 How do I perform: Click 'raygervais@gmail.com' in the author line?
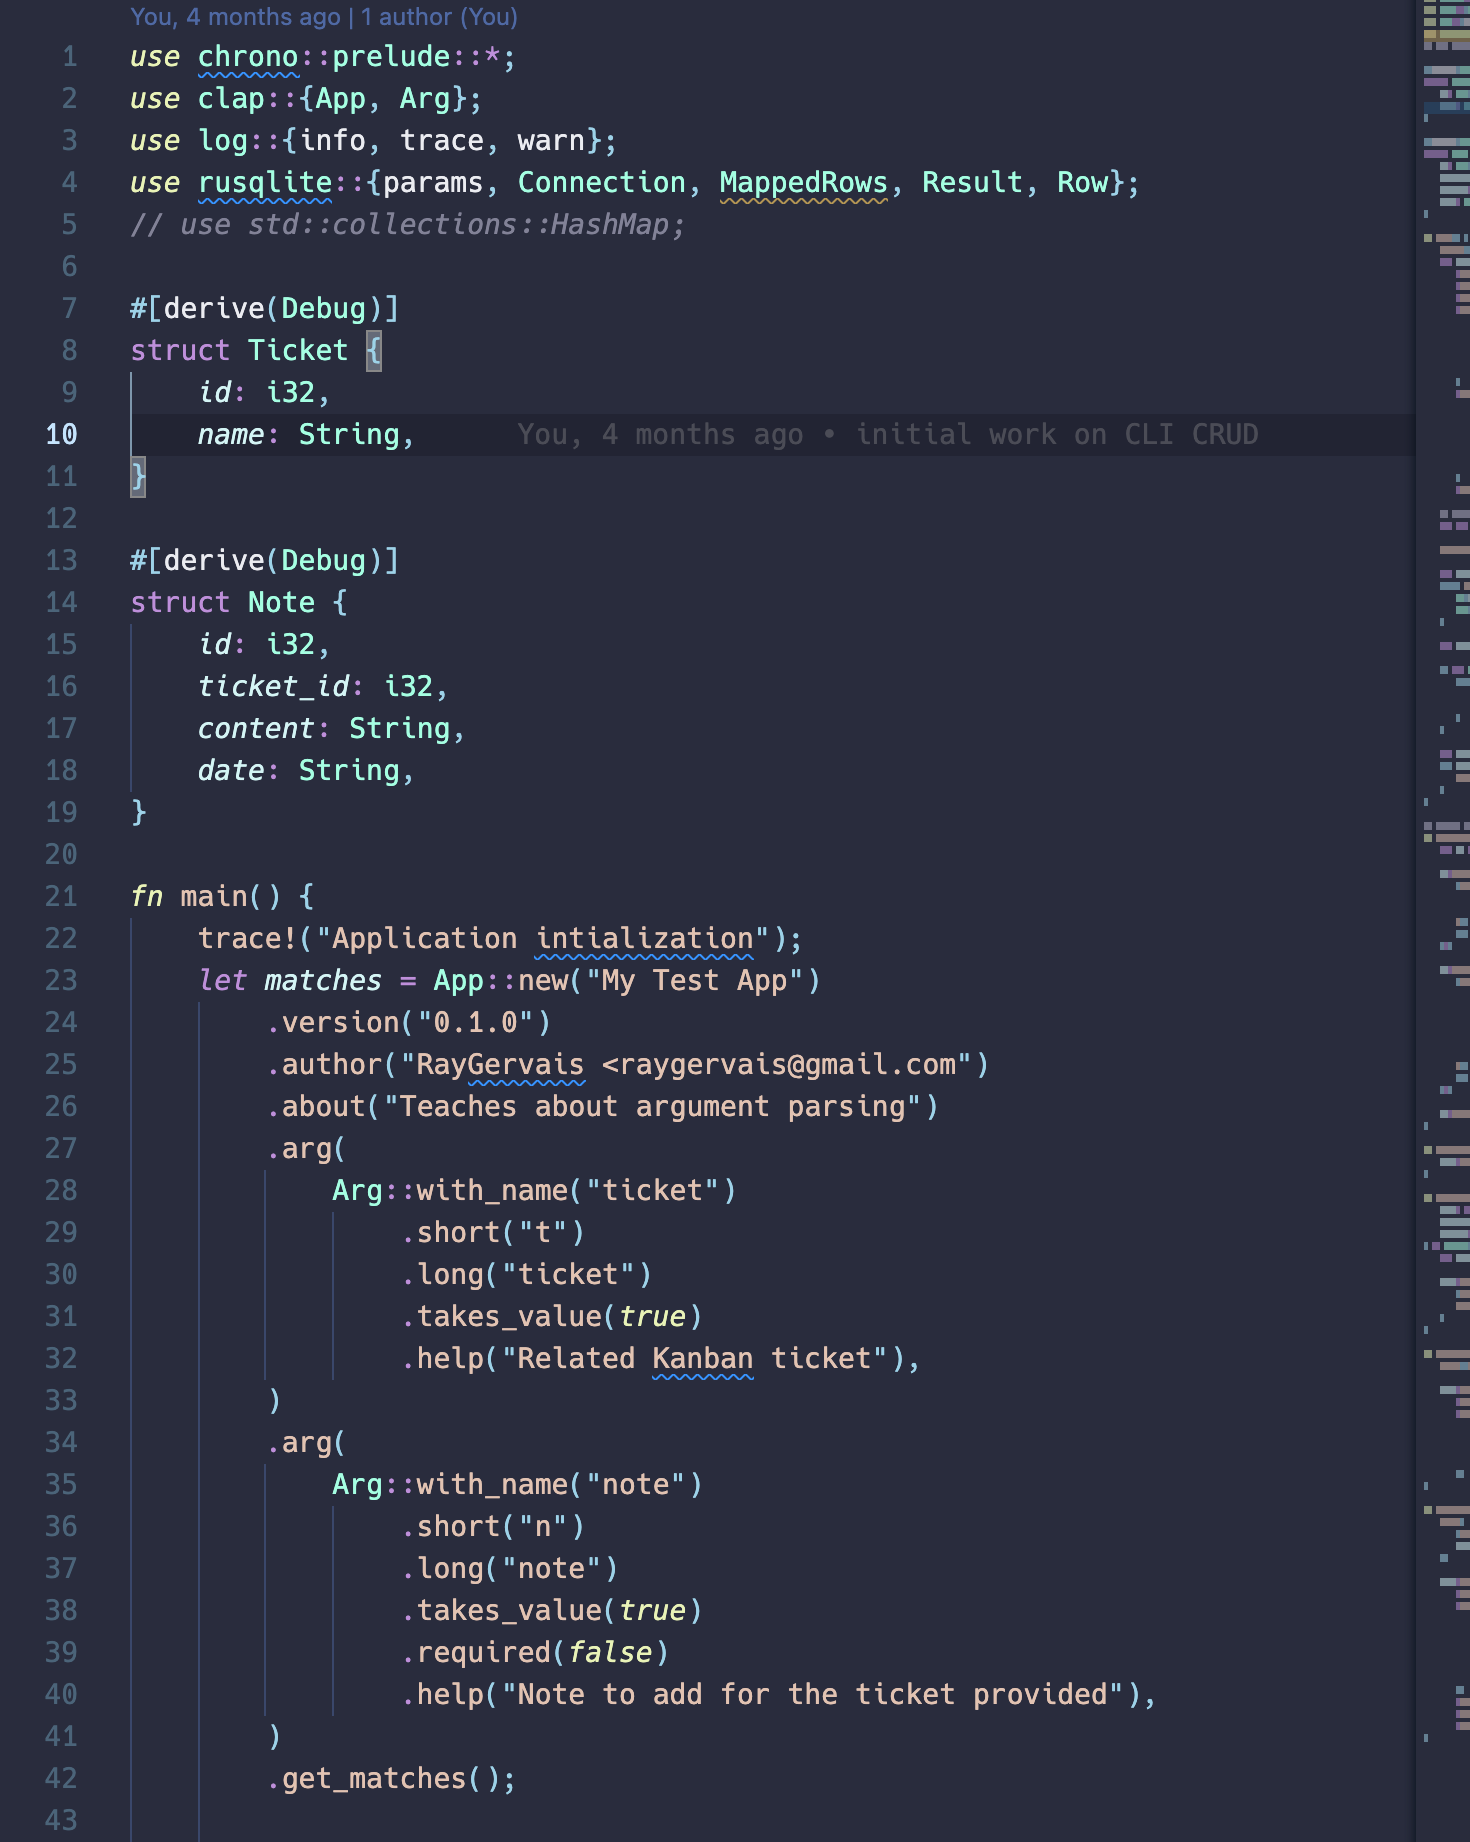[787, 1065]
